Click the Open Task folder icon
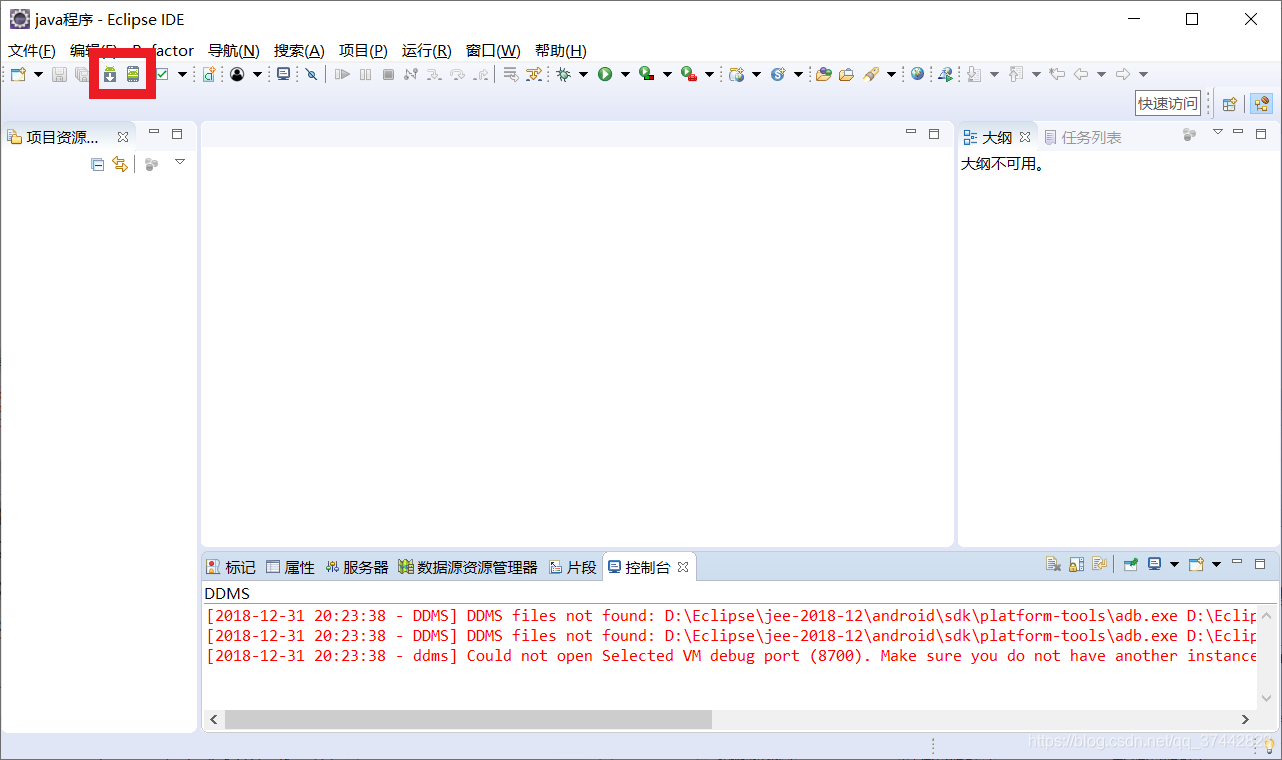The image size is (1282, 760). click(847, 74)
